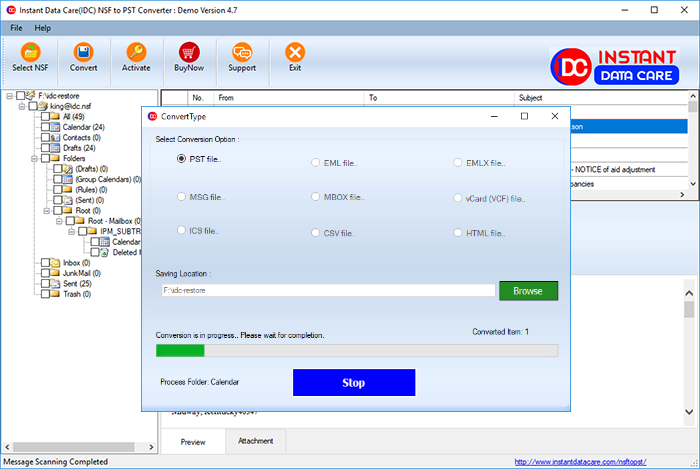This screenshot has width=700, height=469.
Task: Select the Calendar (24) folder icon
Action: pos(56,127)
